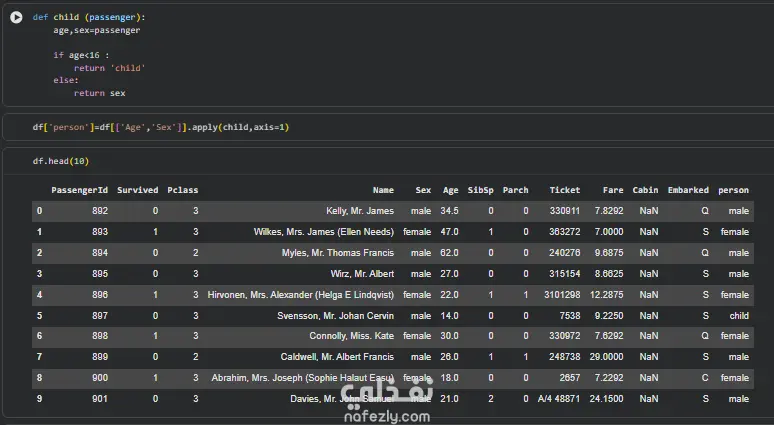Select the Fare column header

pyautogui.click(x=613, y=190)
